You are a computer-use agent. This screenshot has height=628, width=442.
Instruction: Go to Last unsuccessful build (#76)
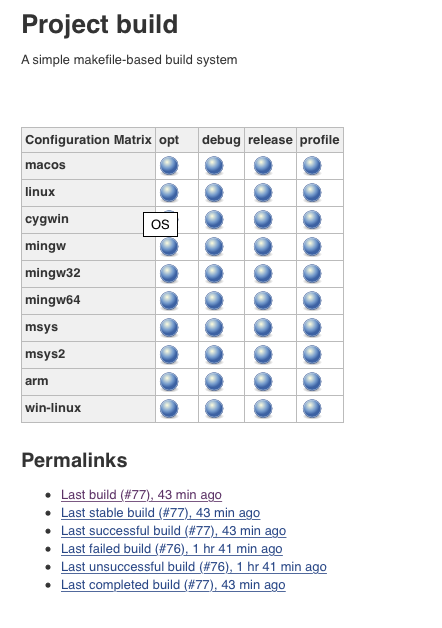tap(194, 567)
